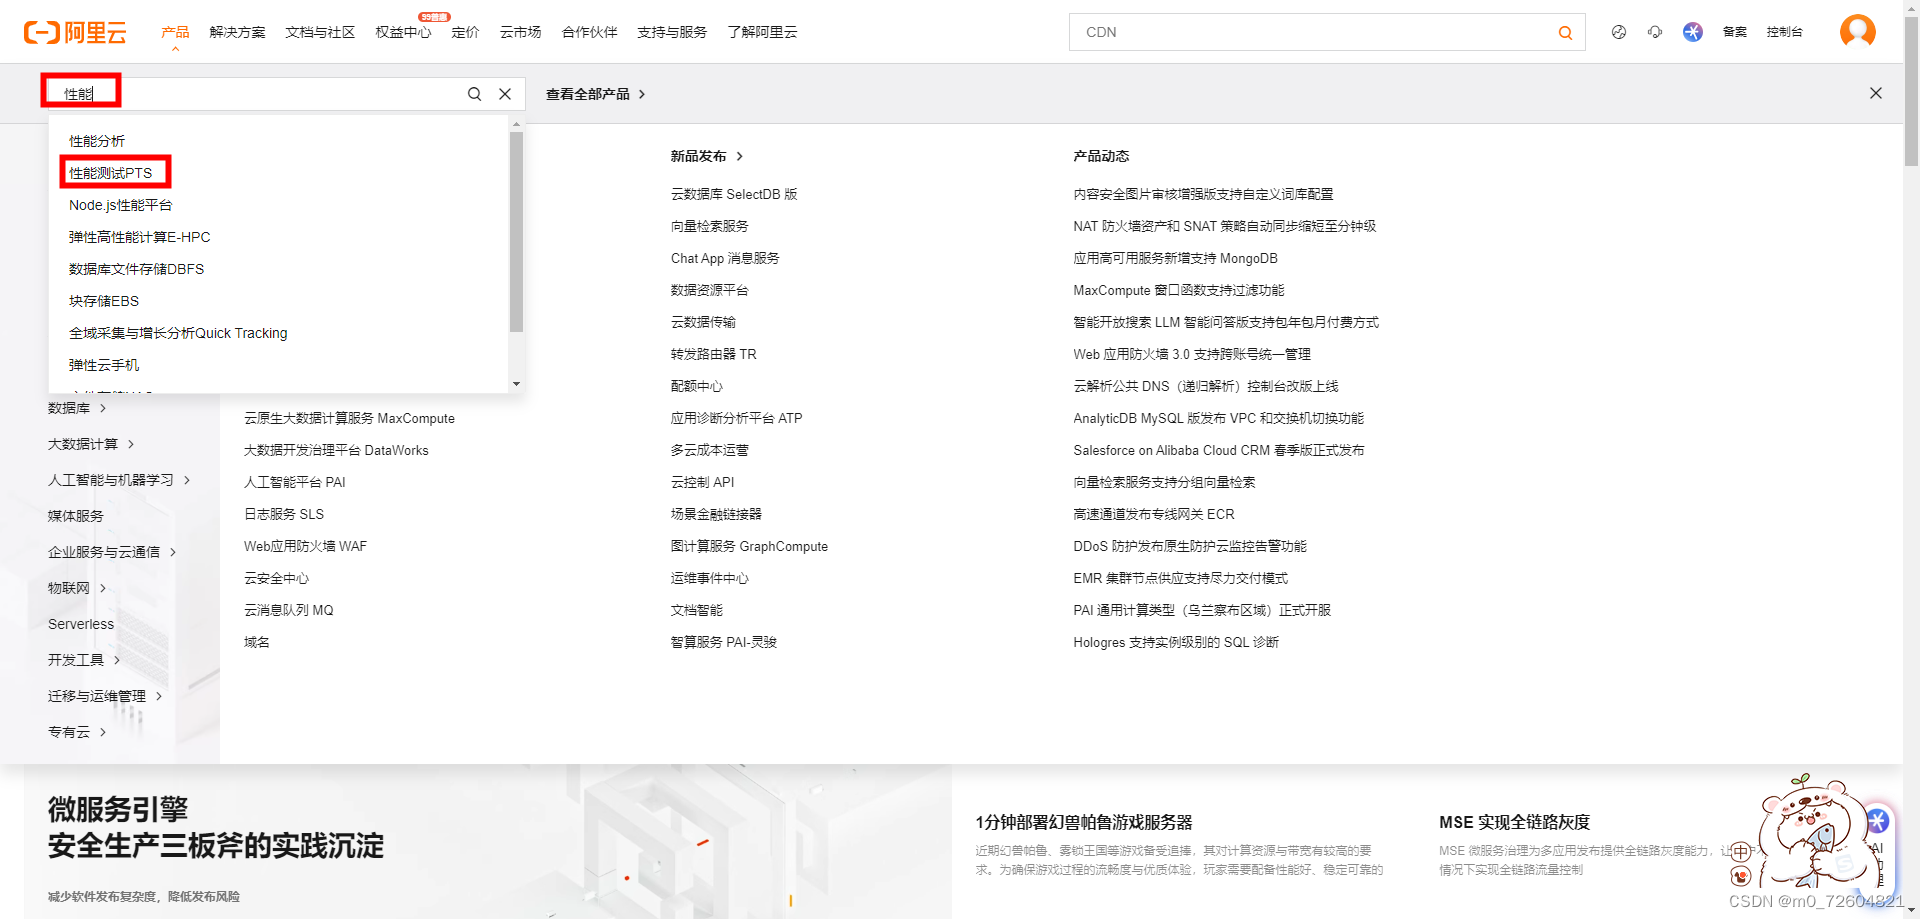Open the 支持与服务 menu
Viewport: 1920px width, 919px height.
point(672,32)
